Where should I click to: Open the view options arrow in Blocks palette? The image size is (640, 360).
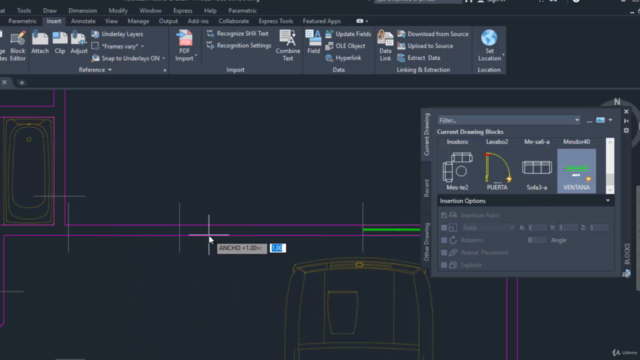coord(610,120)
